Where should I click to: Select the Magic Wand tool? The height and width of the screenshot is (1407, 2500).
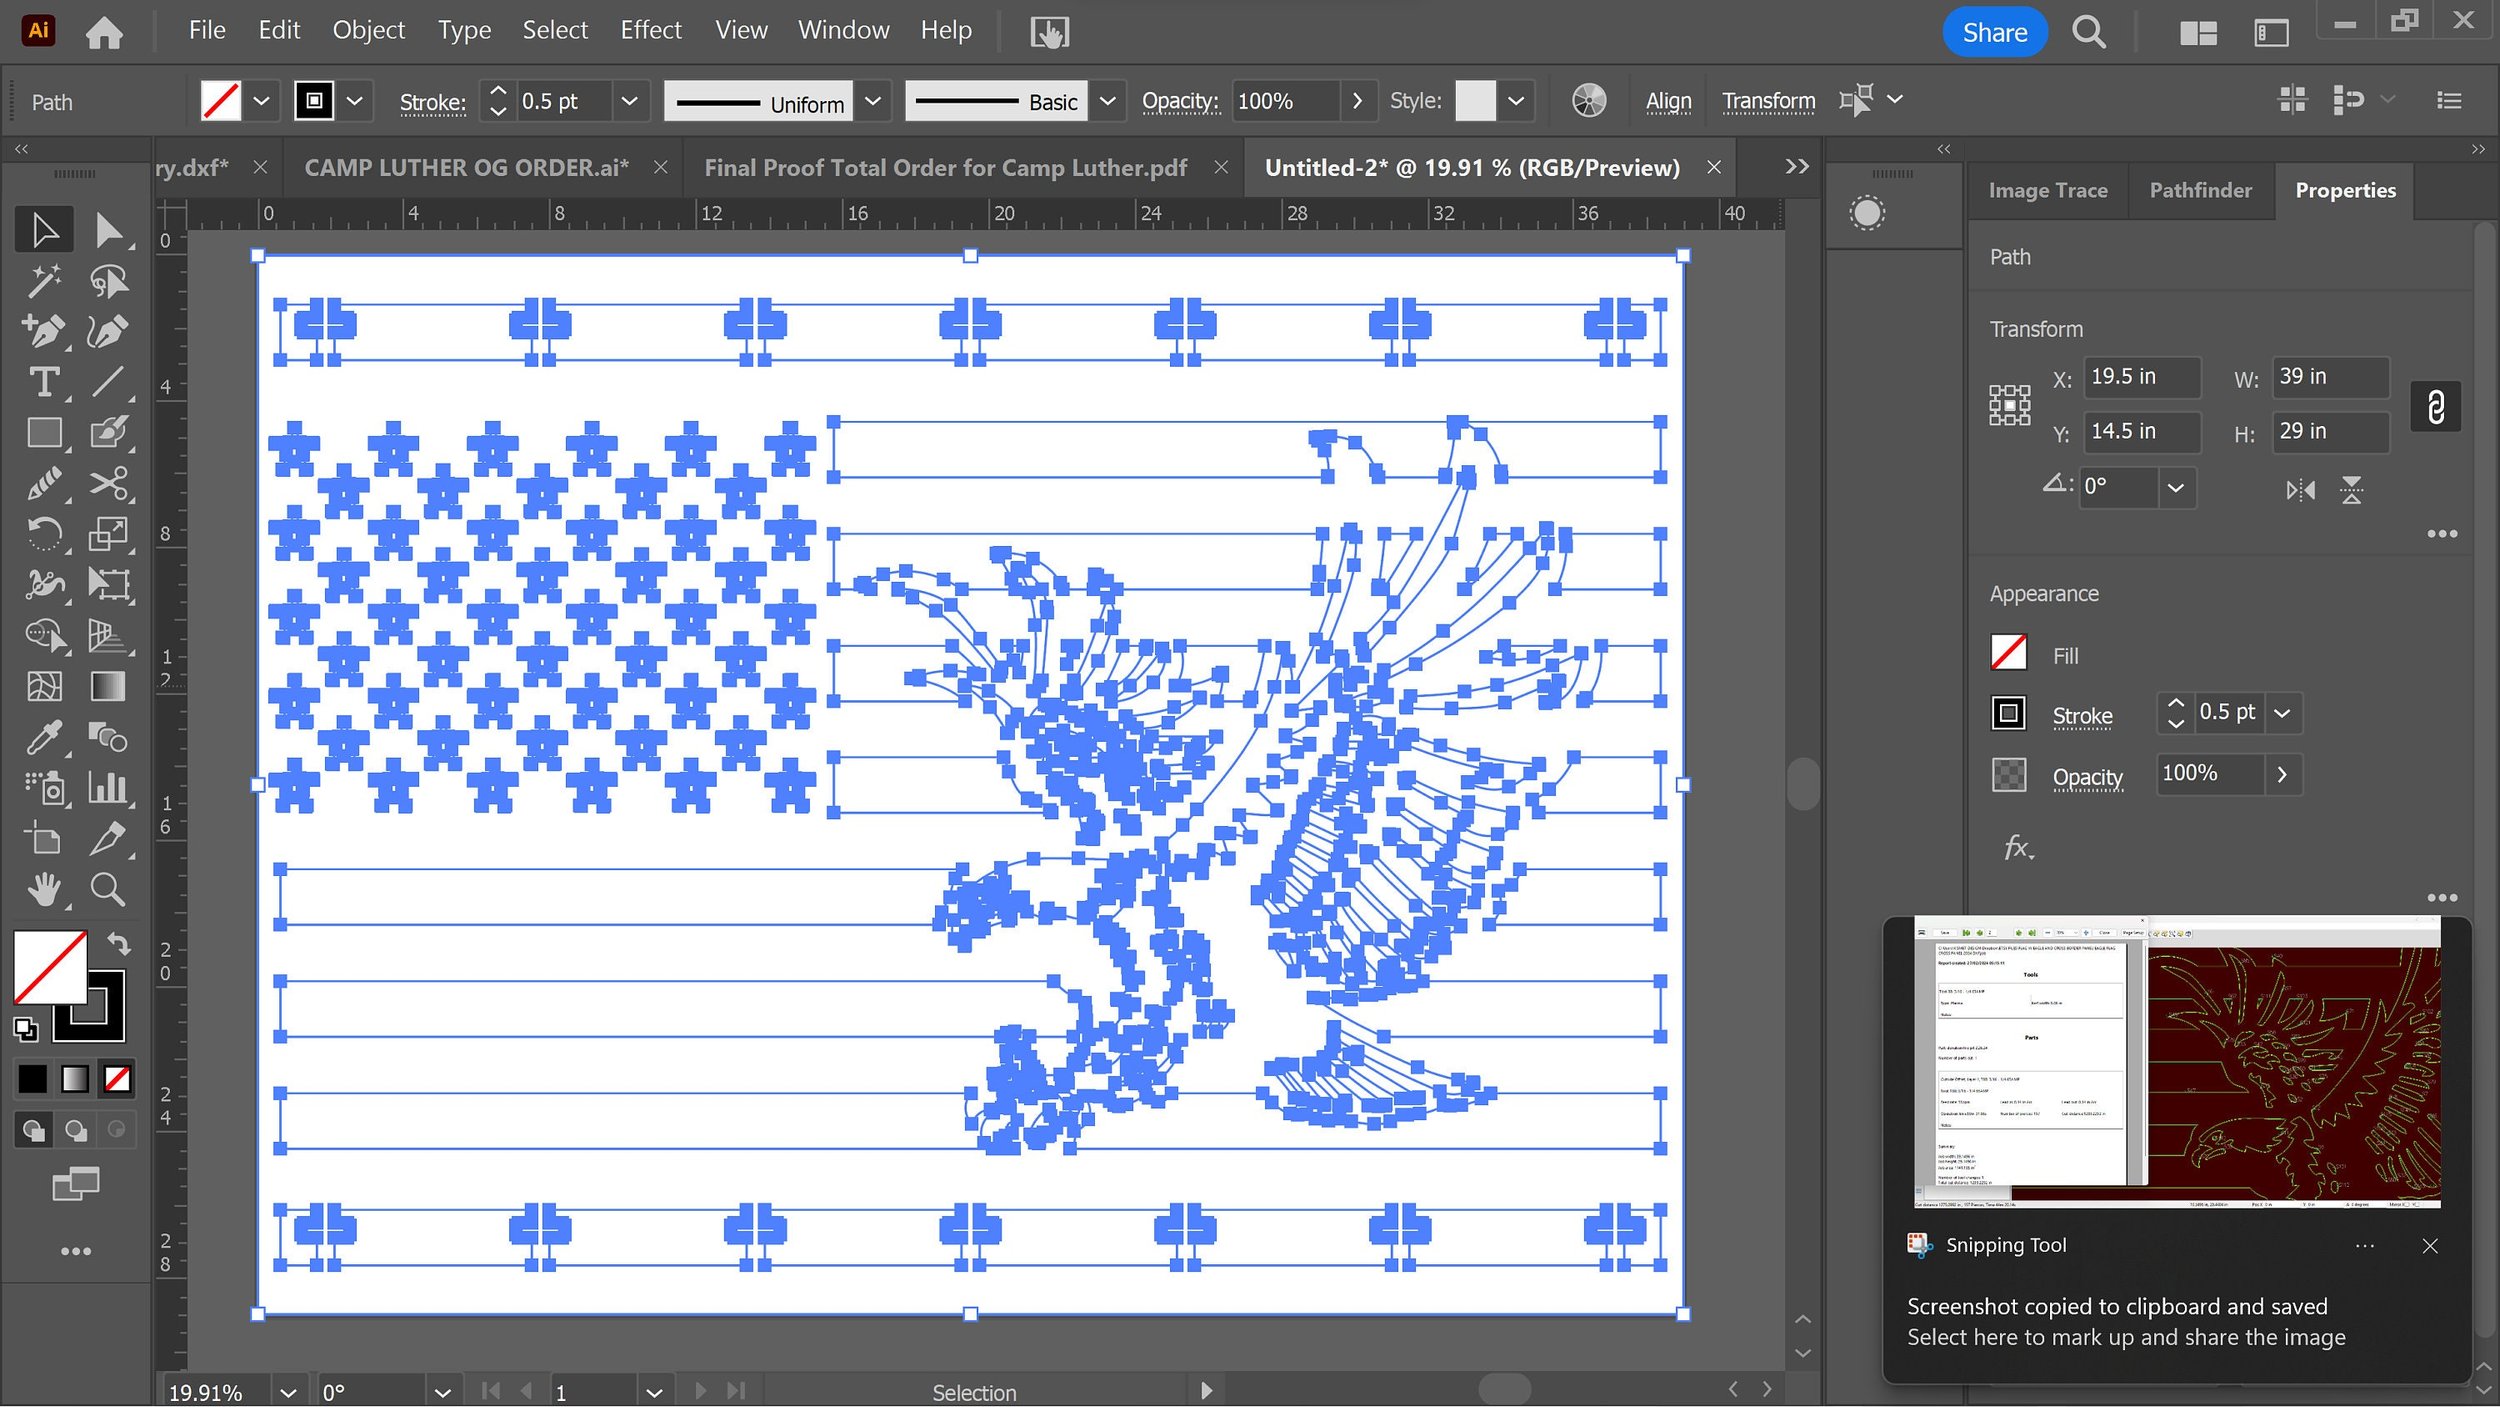[x=44, y=282]
